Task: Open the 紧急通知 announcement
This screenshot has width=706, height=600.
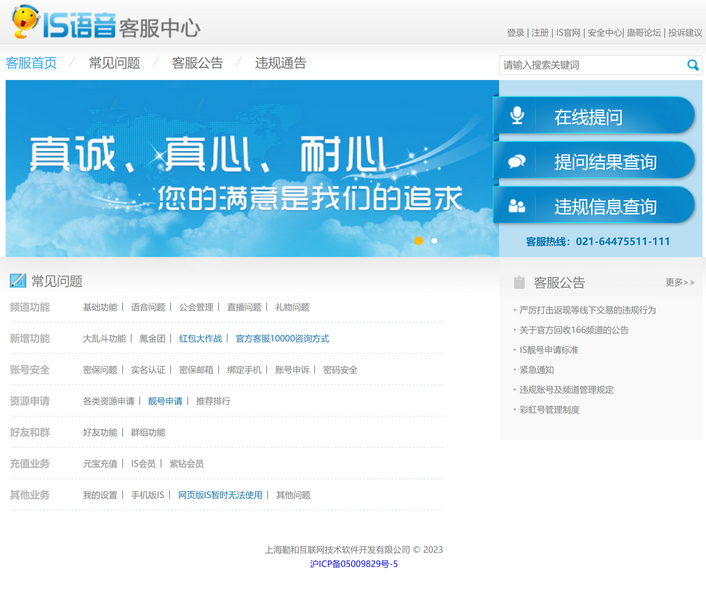Action: click(x=536, y=370)
